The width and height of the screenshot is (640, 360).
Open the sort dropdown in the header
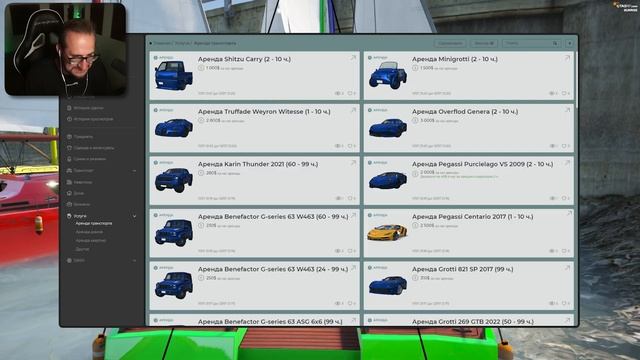coord(450,43)
